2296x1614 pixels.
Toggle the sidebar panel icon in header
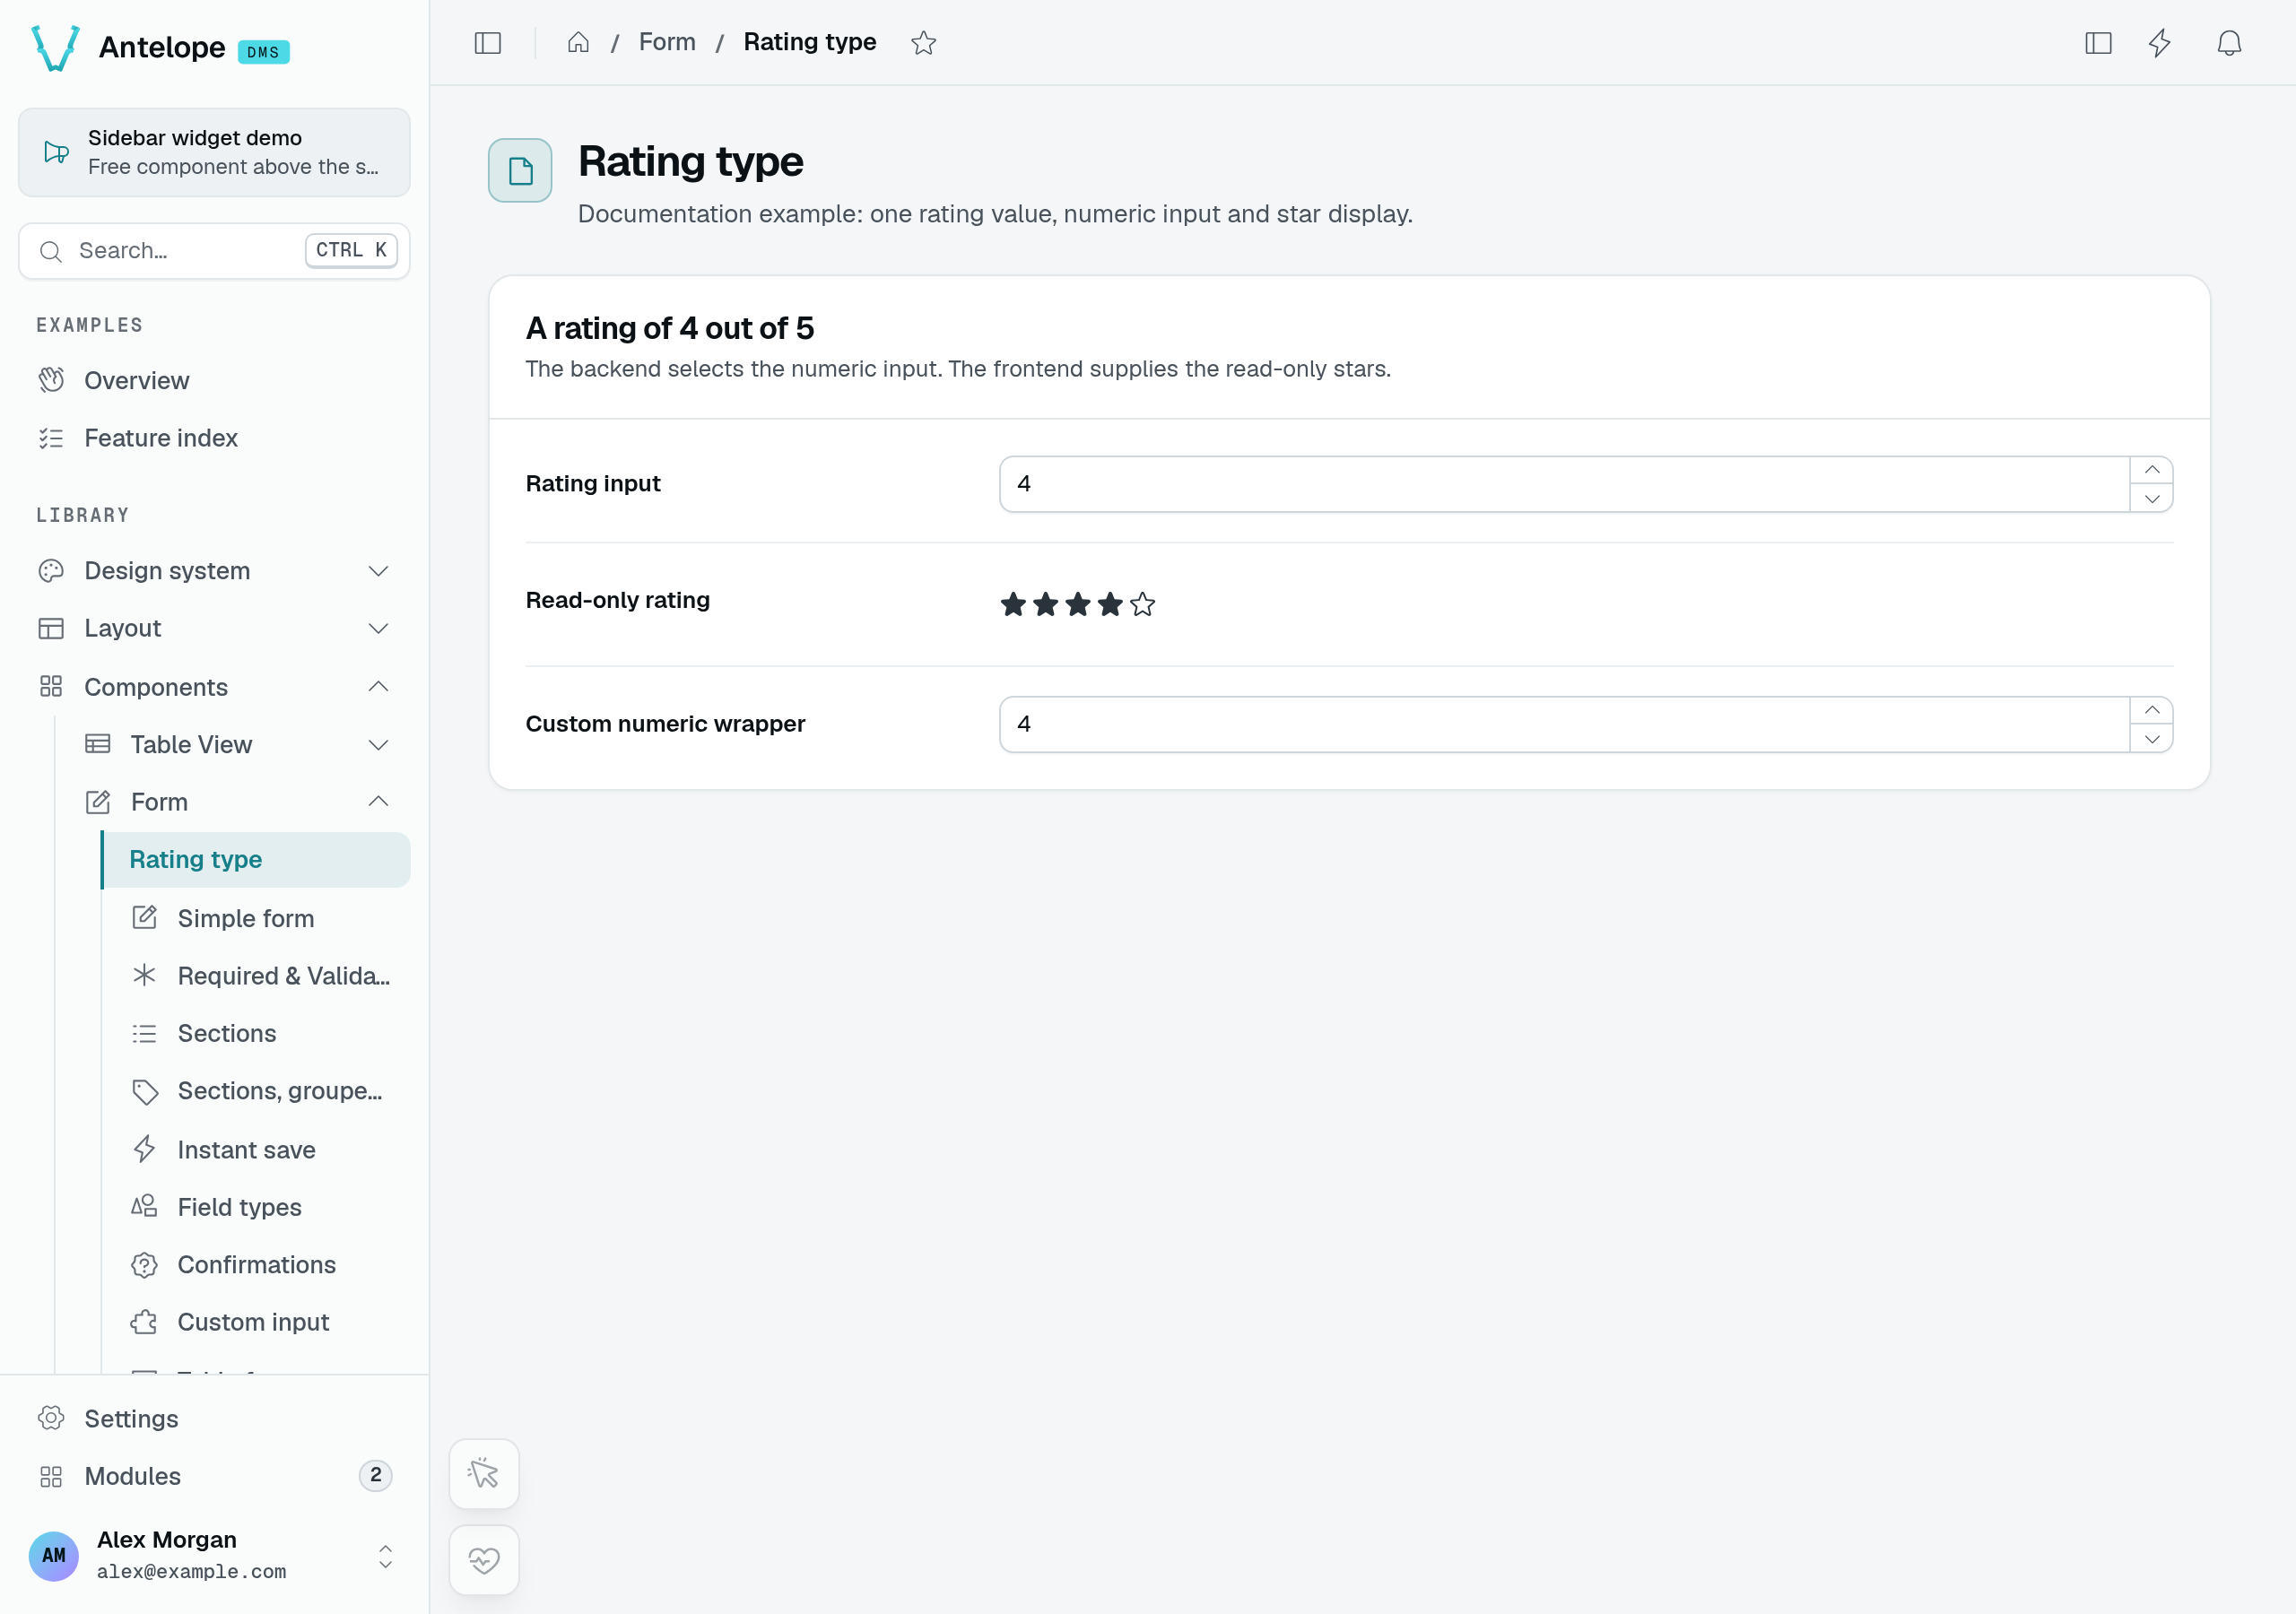click(x=487, y=43)
